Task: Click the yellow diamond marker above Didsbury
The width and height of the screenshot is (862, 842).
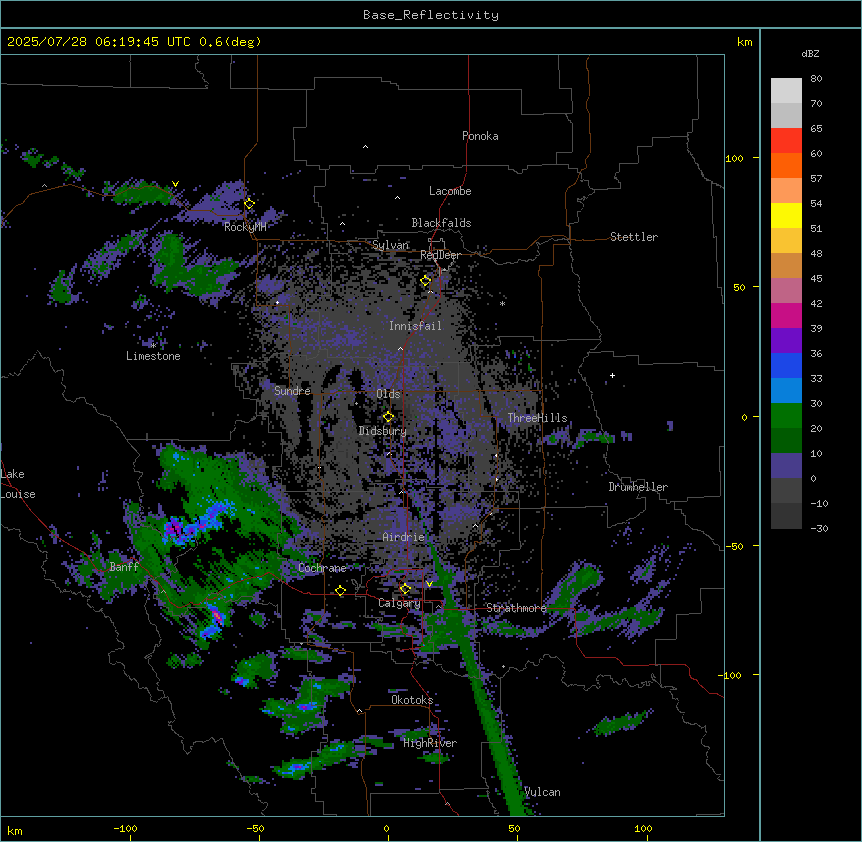Action: pyautogui.click(x=388, y=417)
